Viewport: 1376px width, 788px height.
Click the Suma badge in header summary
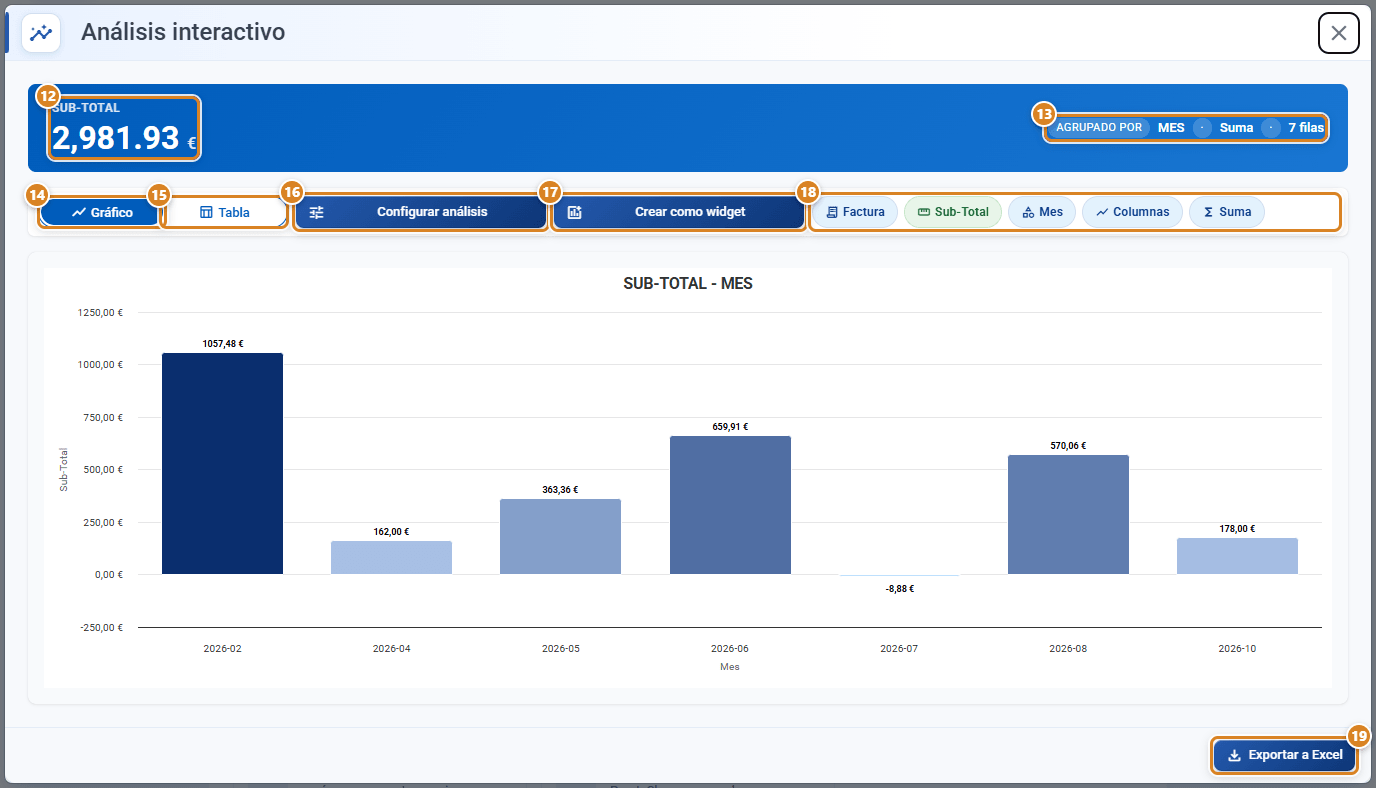click(1236, 128)
